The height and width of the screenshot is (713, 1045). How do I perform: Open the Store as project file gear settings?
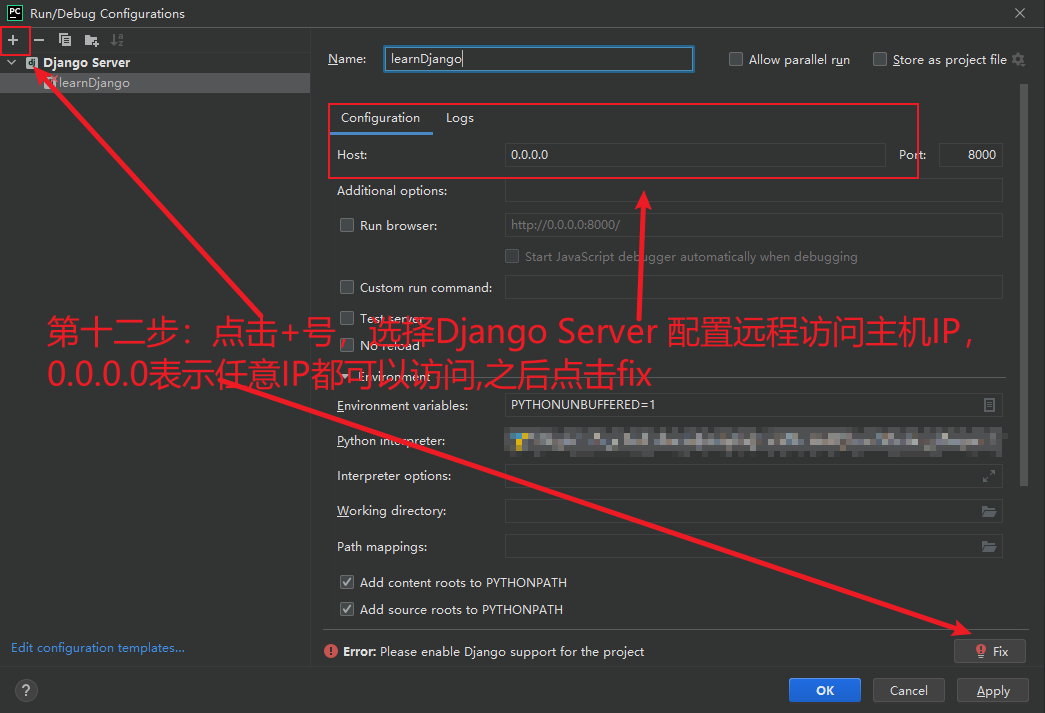point(1018,59)
